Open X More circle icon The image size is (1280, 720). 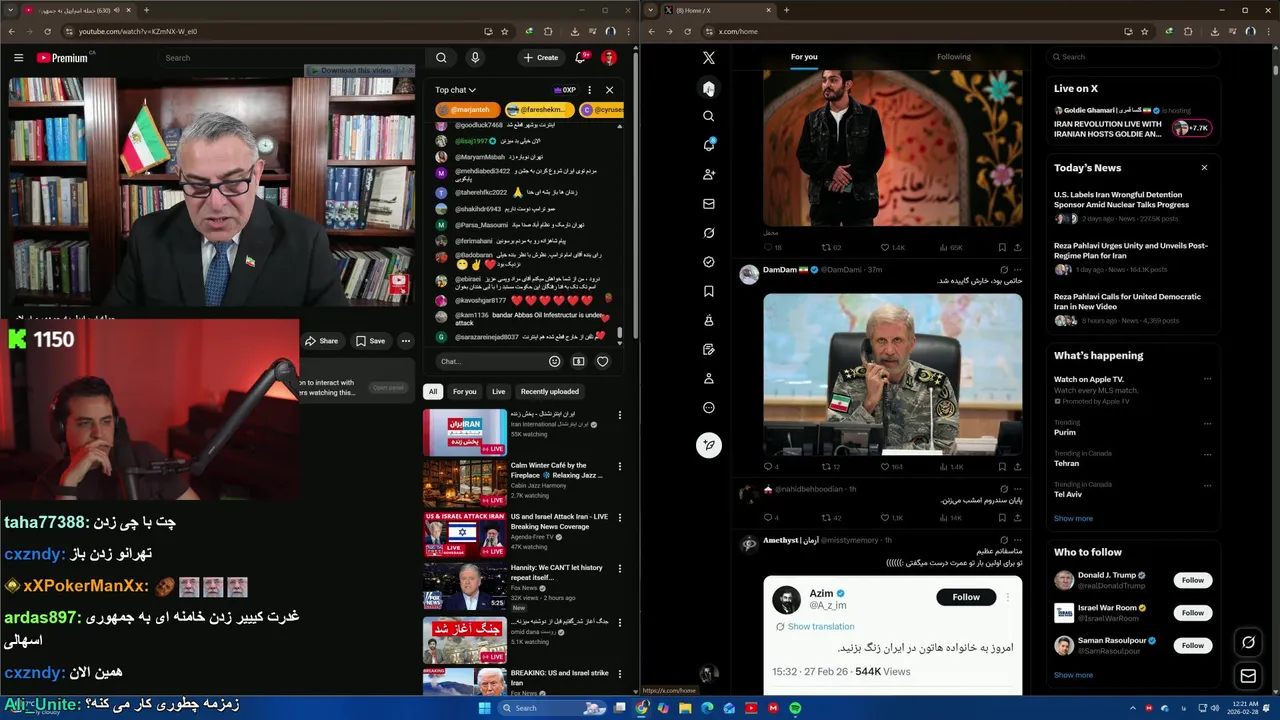coord(709,408)
